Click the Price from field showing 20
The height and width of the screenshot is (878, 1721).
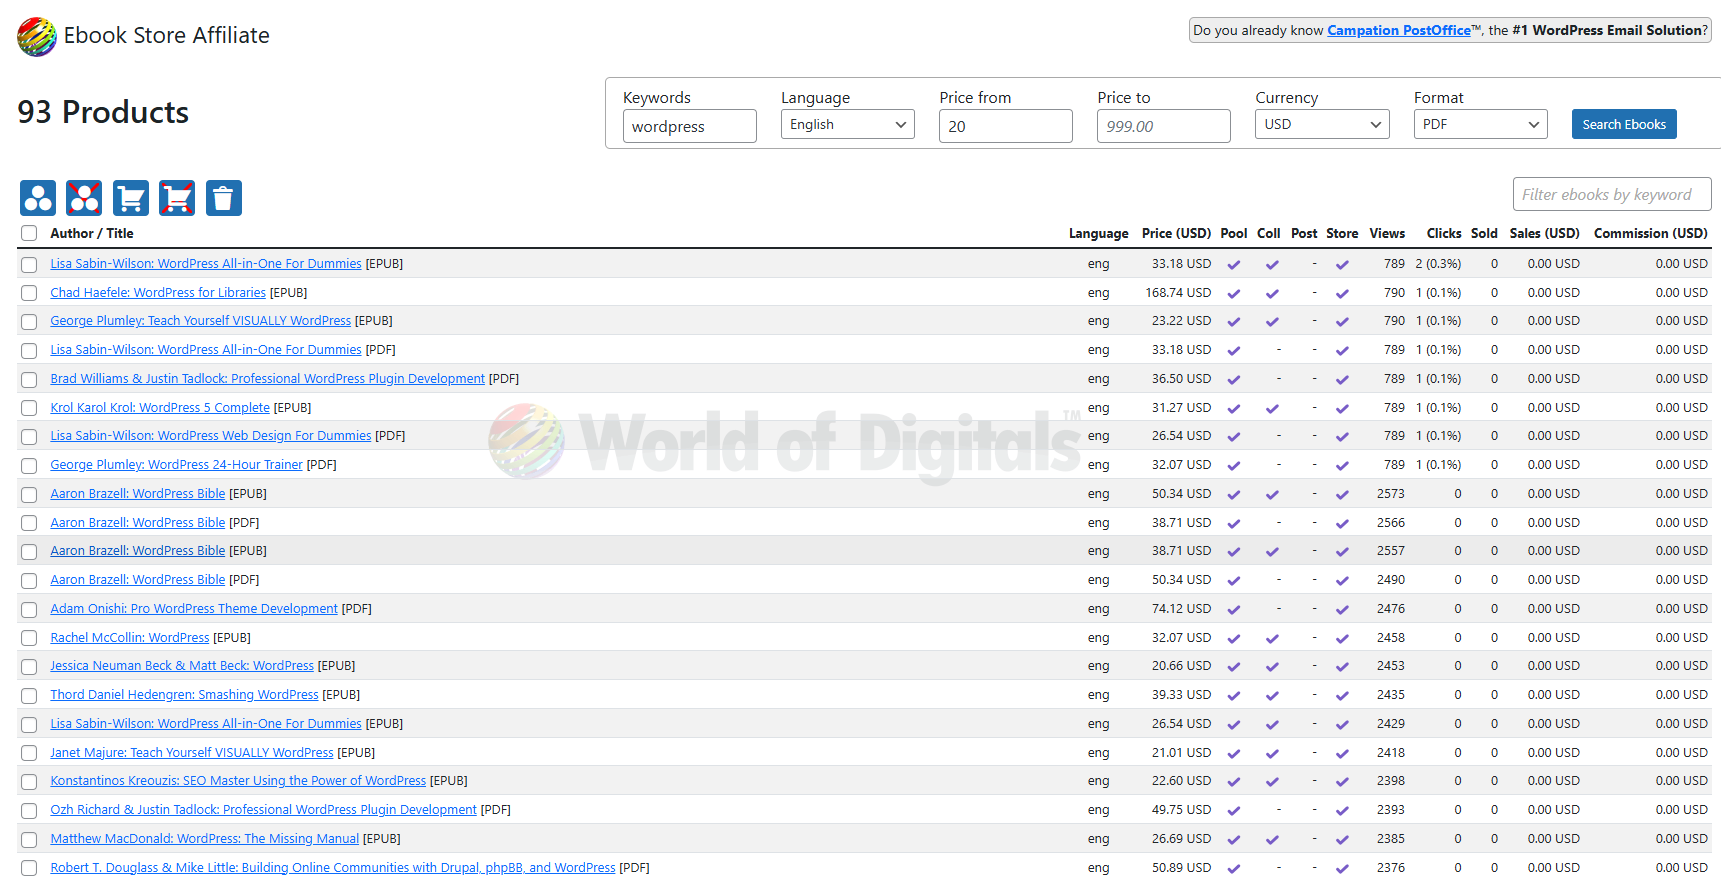1006,126
